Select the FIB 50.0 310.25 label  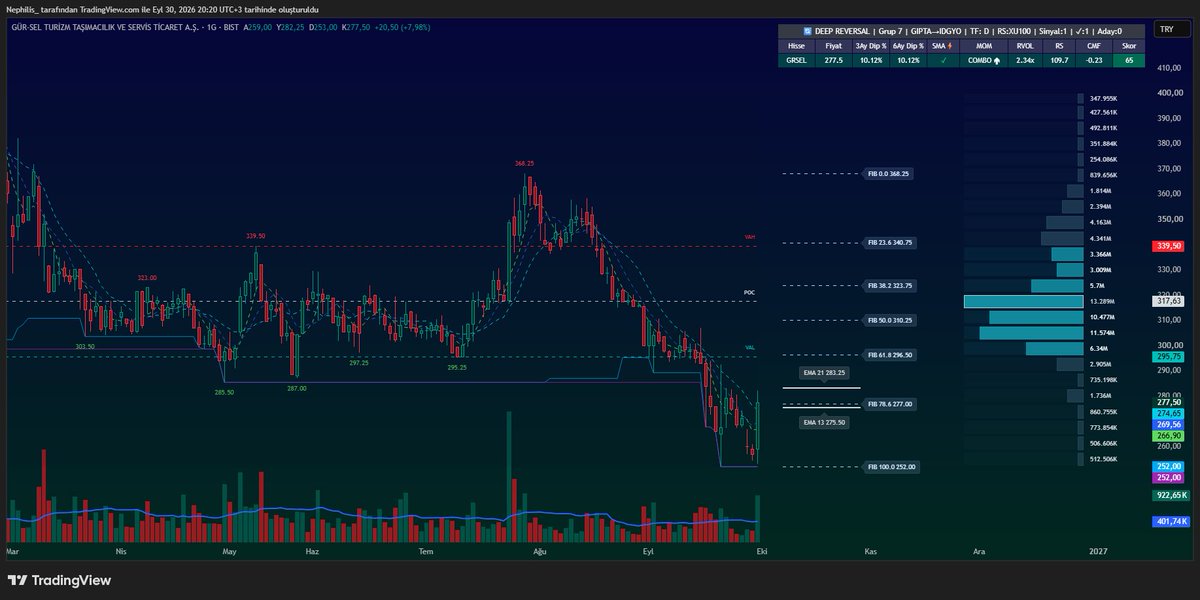tap(889, 320)
